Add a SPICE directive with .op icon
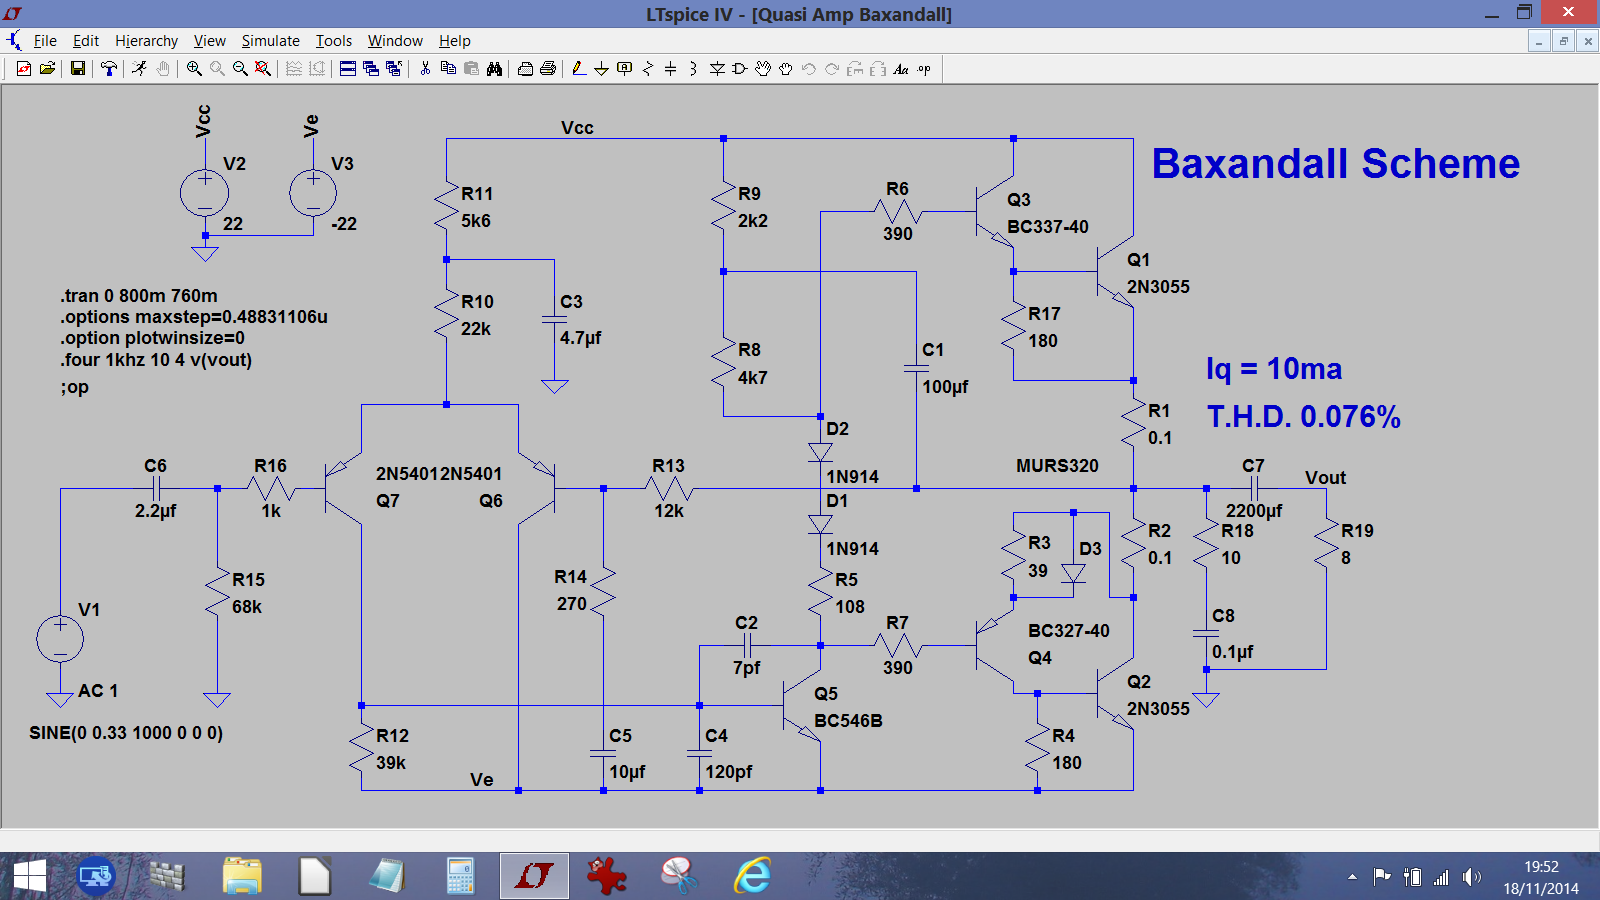Viewport: 1600px width, 900px height. [x=924, y=68]
